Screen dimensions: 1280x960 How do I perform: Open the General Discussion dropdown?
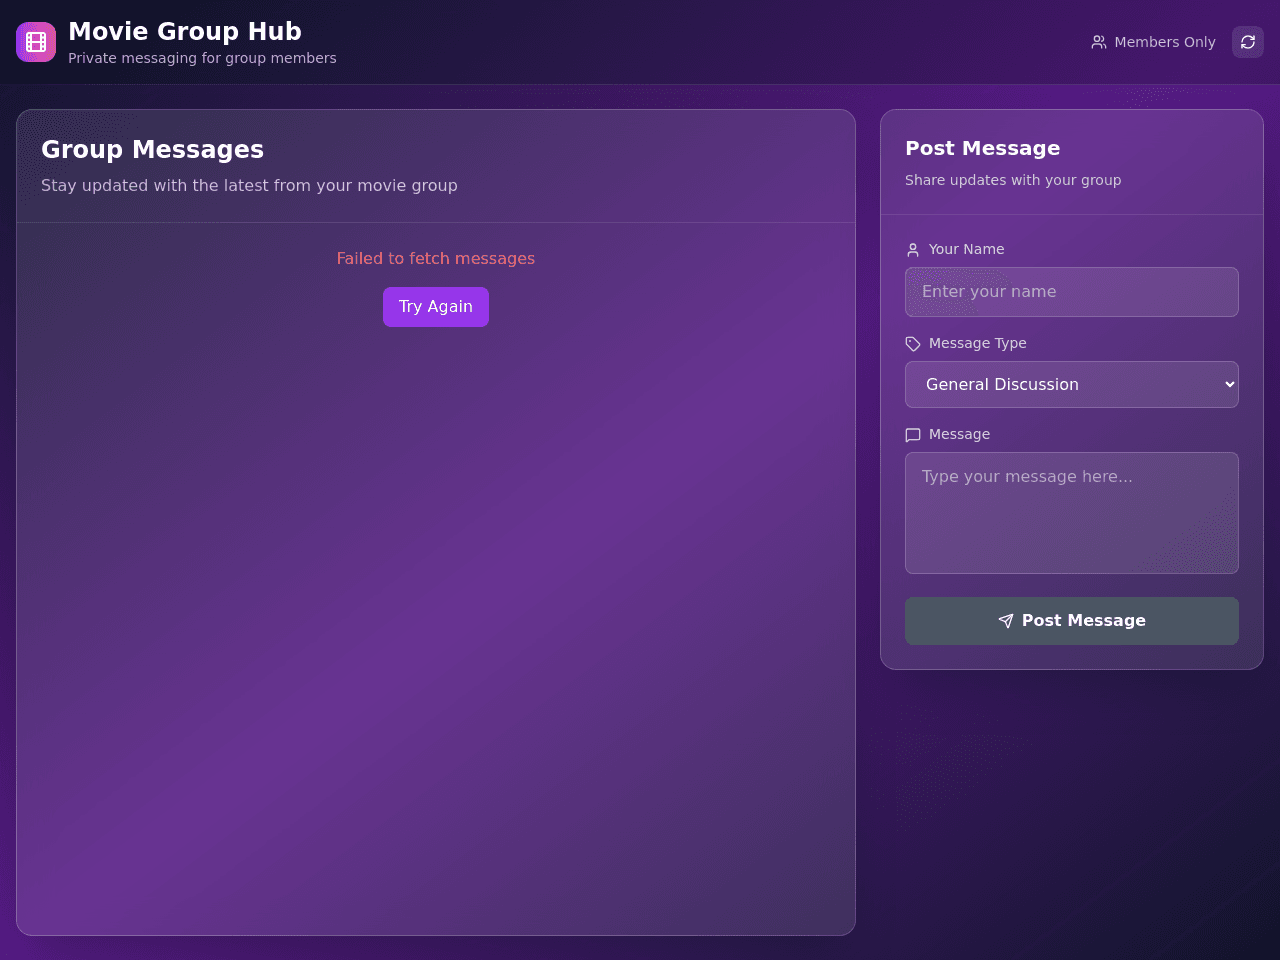coord(1072,385)
